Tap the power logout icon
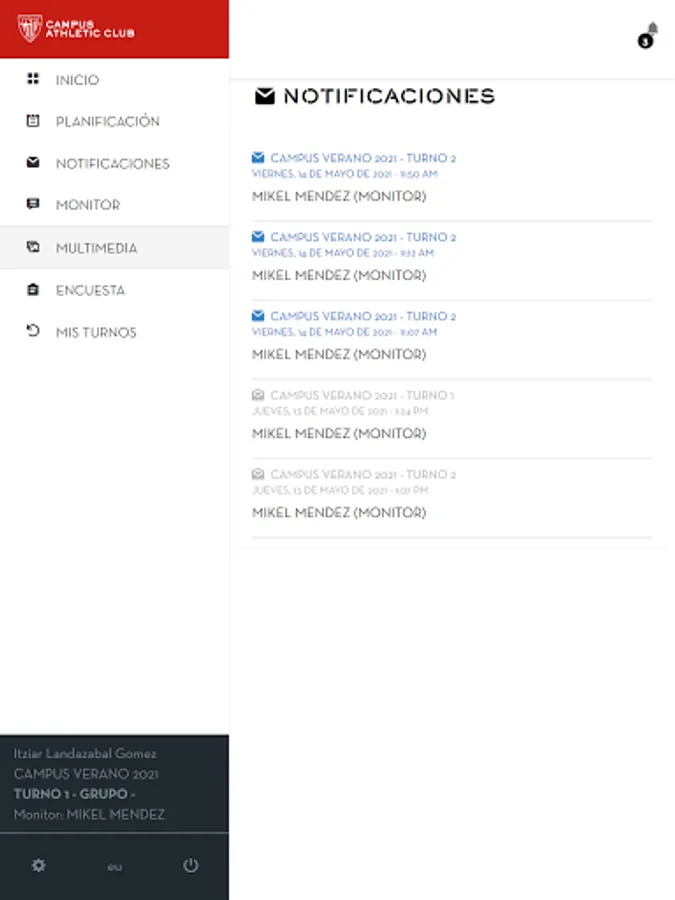Screen dimensions: 675x900 (x=191, y=865)
